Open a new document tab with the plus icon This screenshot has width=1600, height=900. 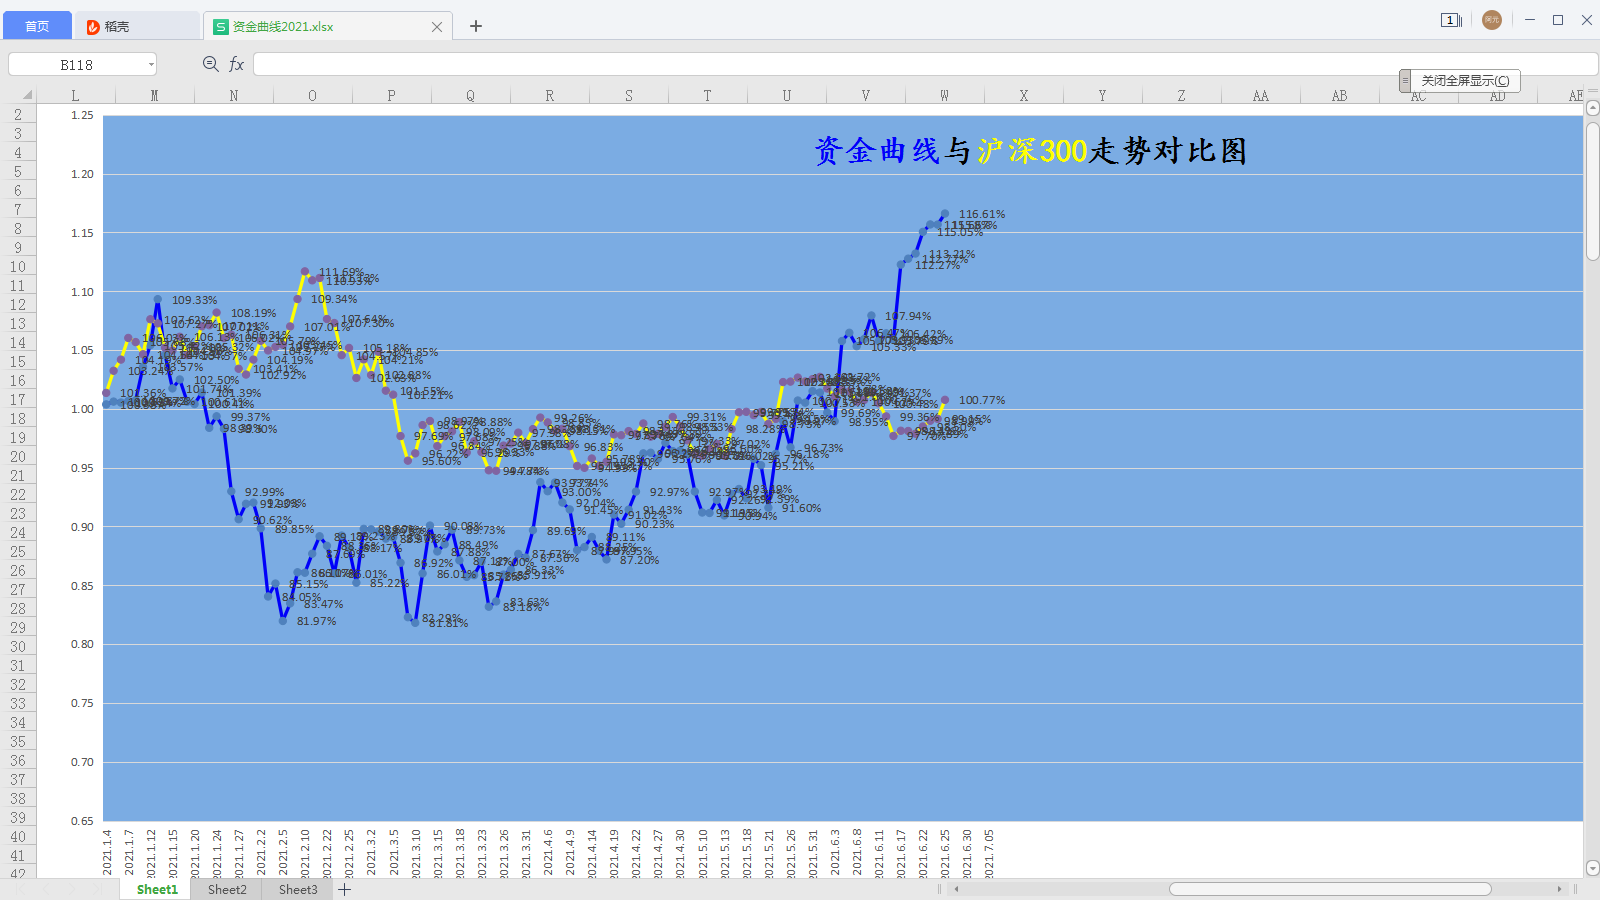point(475,25)
